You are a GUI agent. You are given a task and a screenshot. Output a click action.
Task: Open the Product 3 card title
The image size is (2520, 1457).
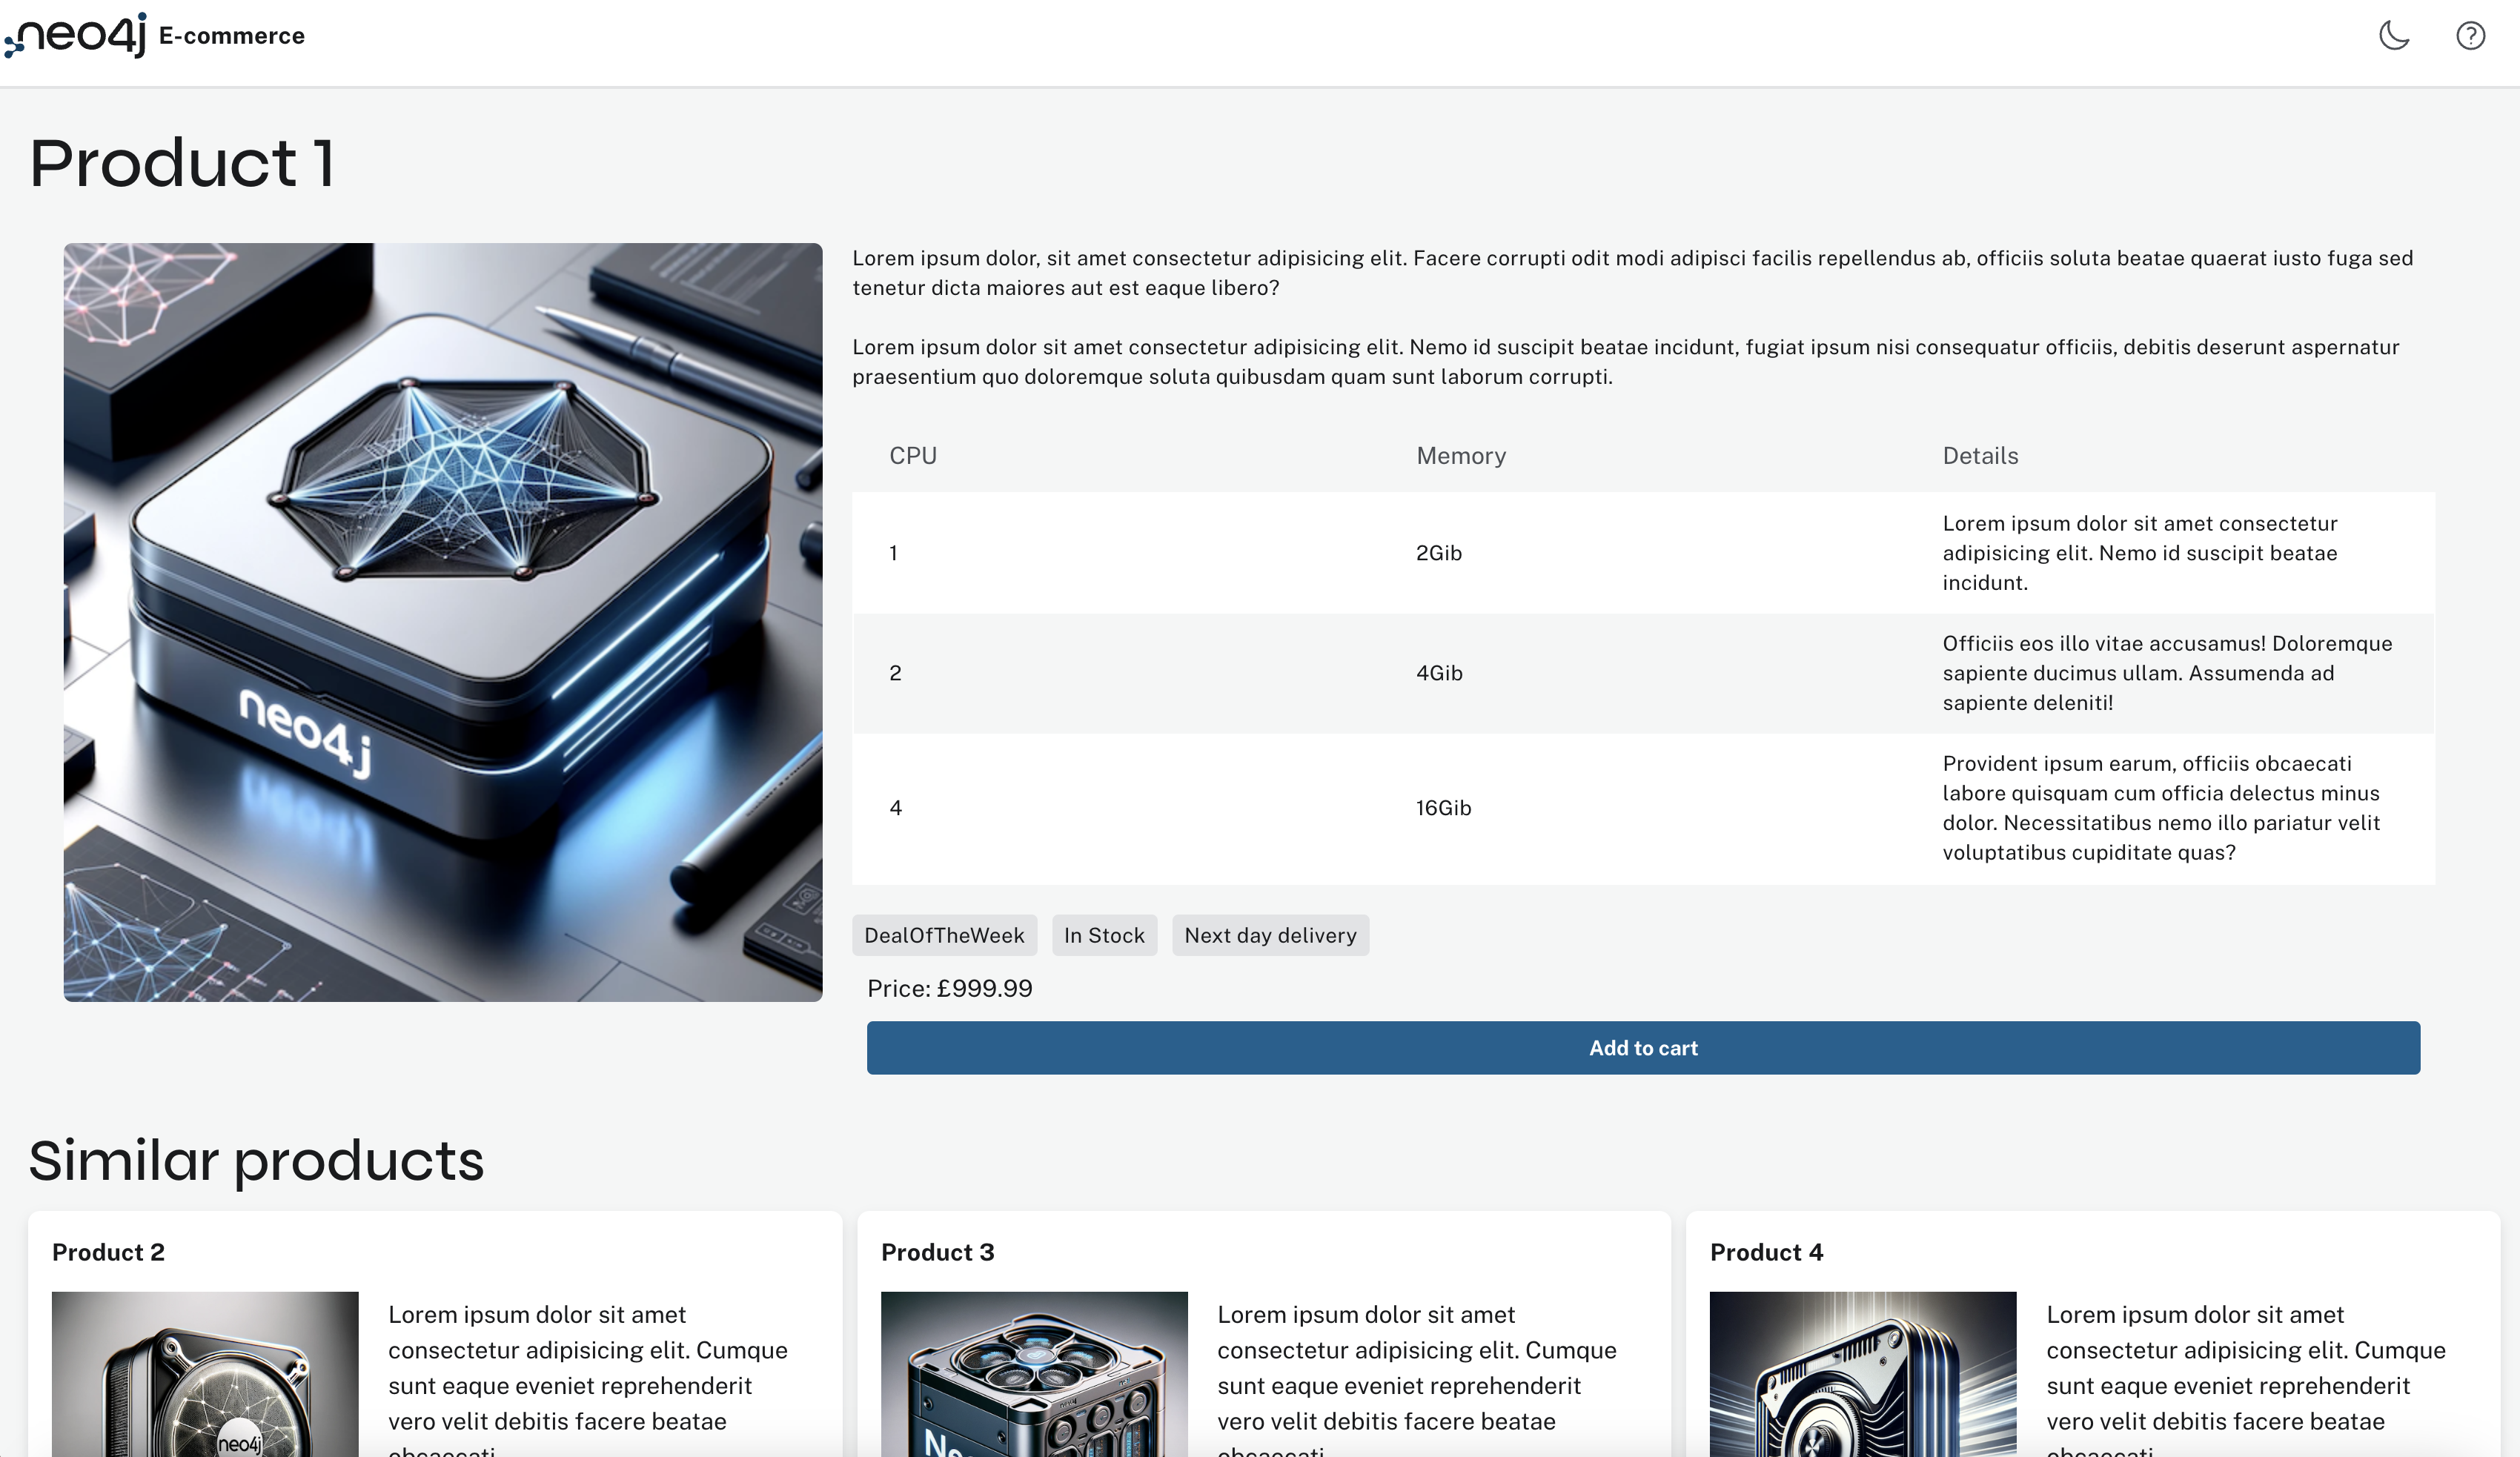pos(937,1252)
